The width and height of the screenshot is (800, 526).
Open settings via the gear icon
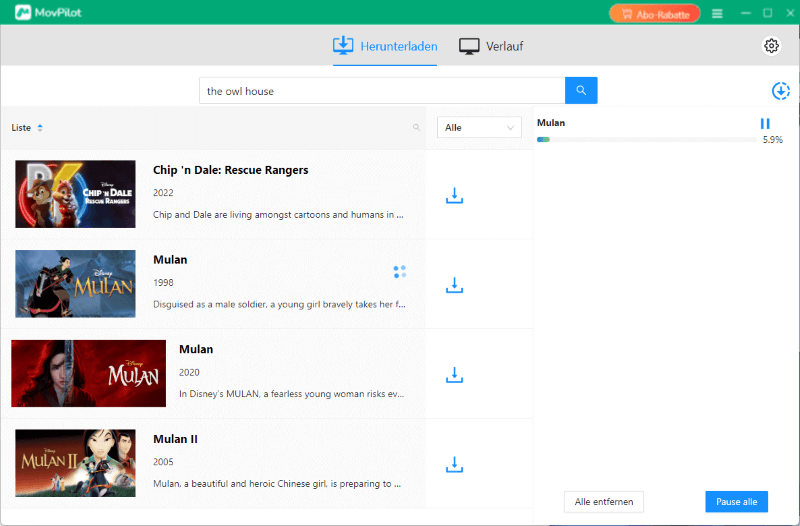[x=771, y=46]
